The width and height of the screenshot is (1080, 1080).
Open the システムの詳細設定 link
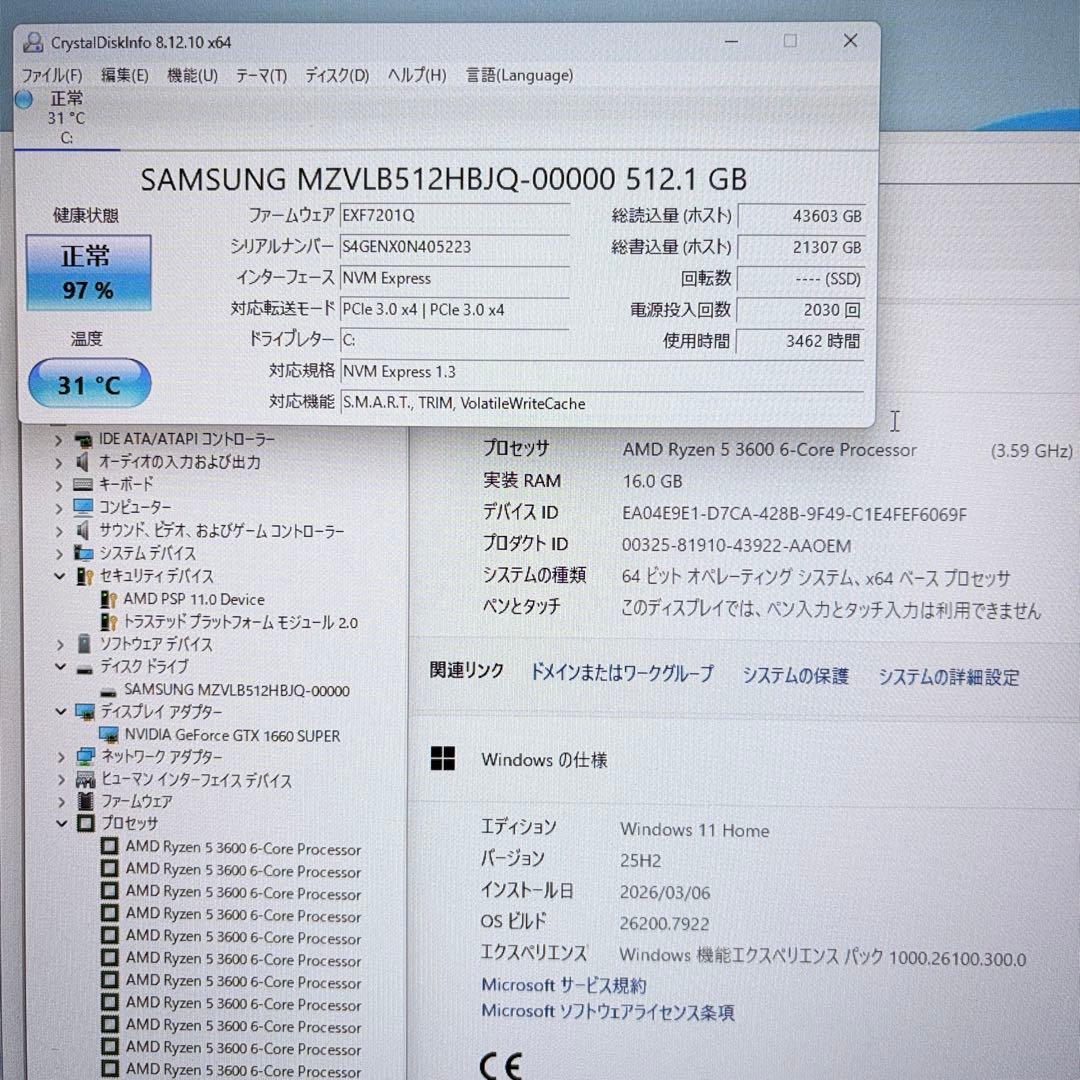click(948, 677)
